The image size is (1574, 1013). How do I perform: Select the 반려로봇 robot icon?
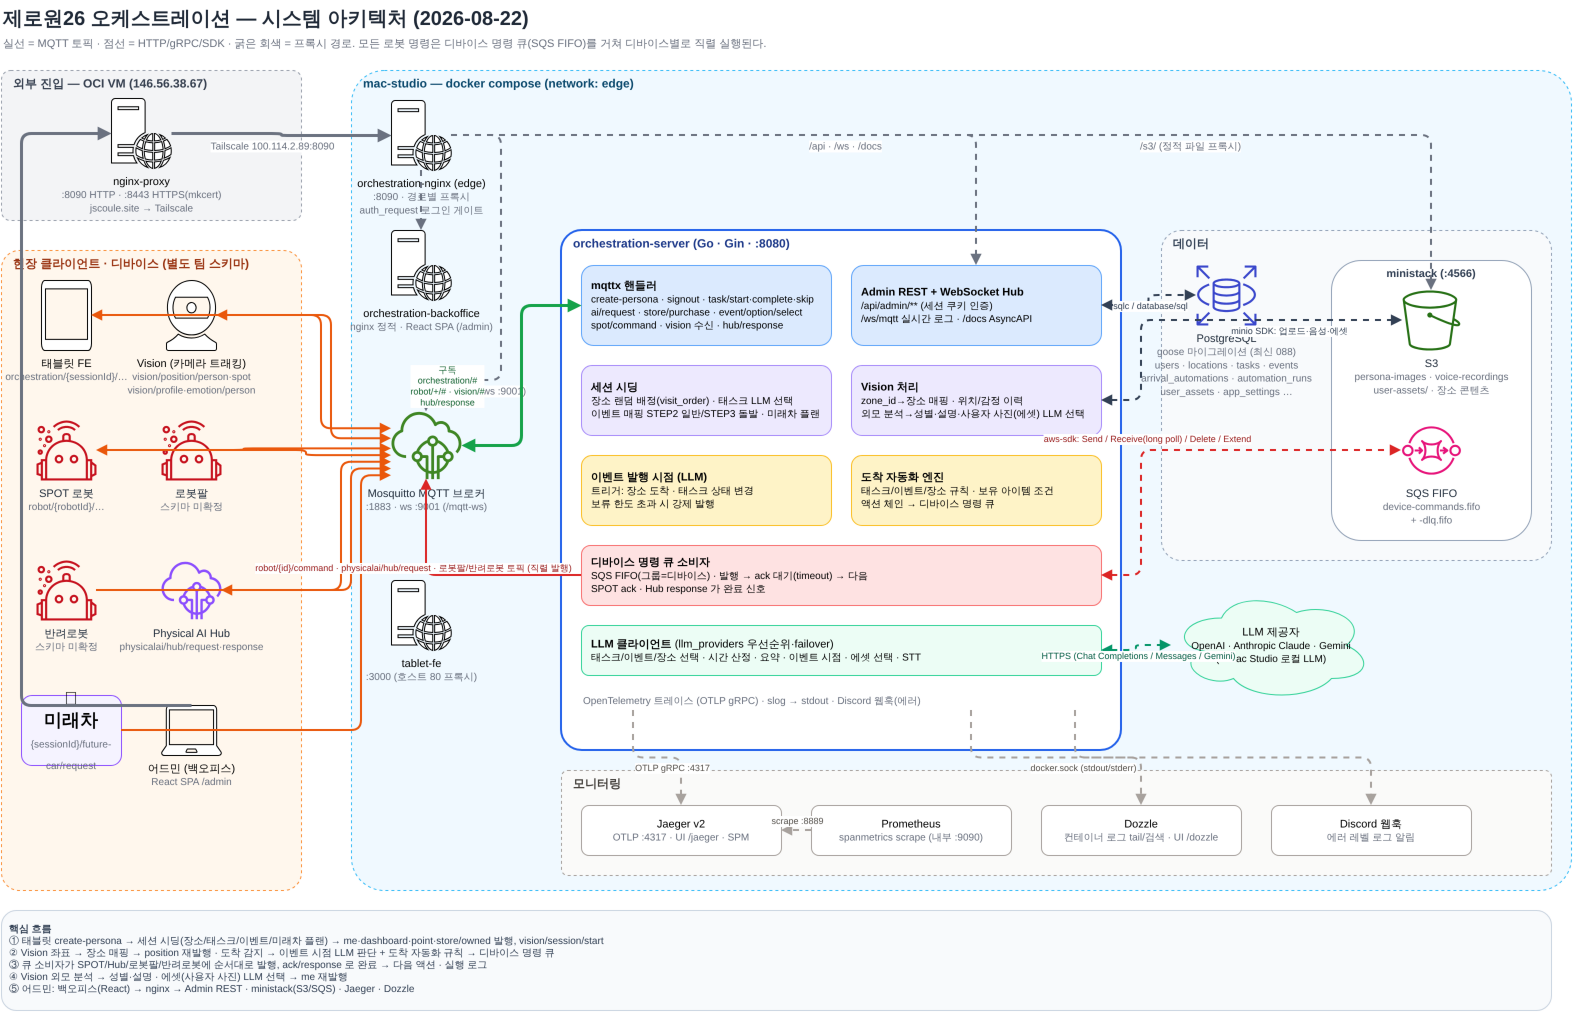66,591
